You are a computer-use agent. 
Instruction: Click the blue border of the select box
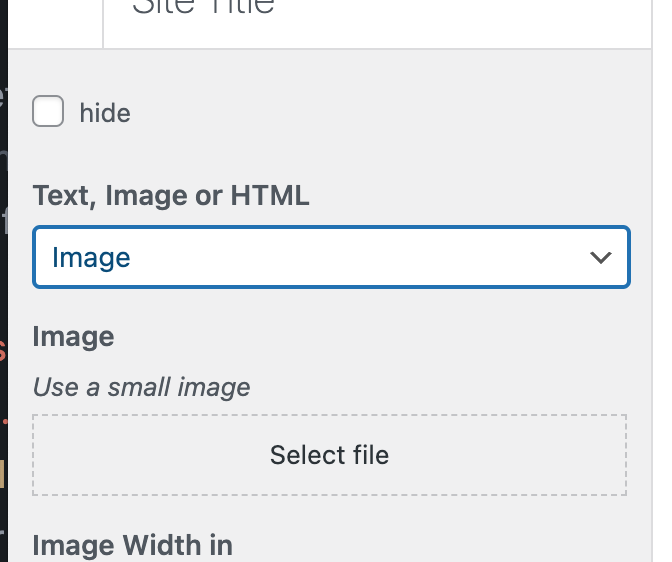(x=330, y=229)
